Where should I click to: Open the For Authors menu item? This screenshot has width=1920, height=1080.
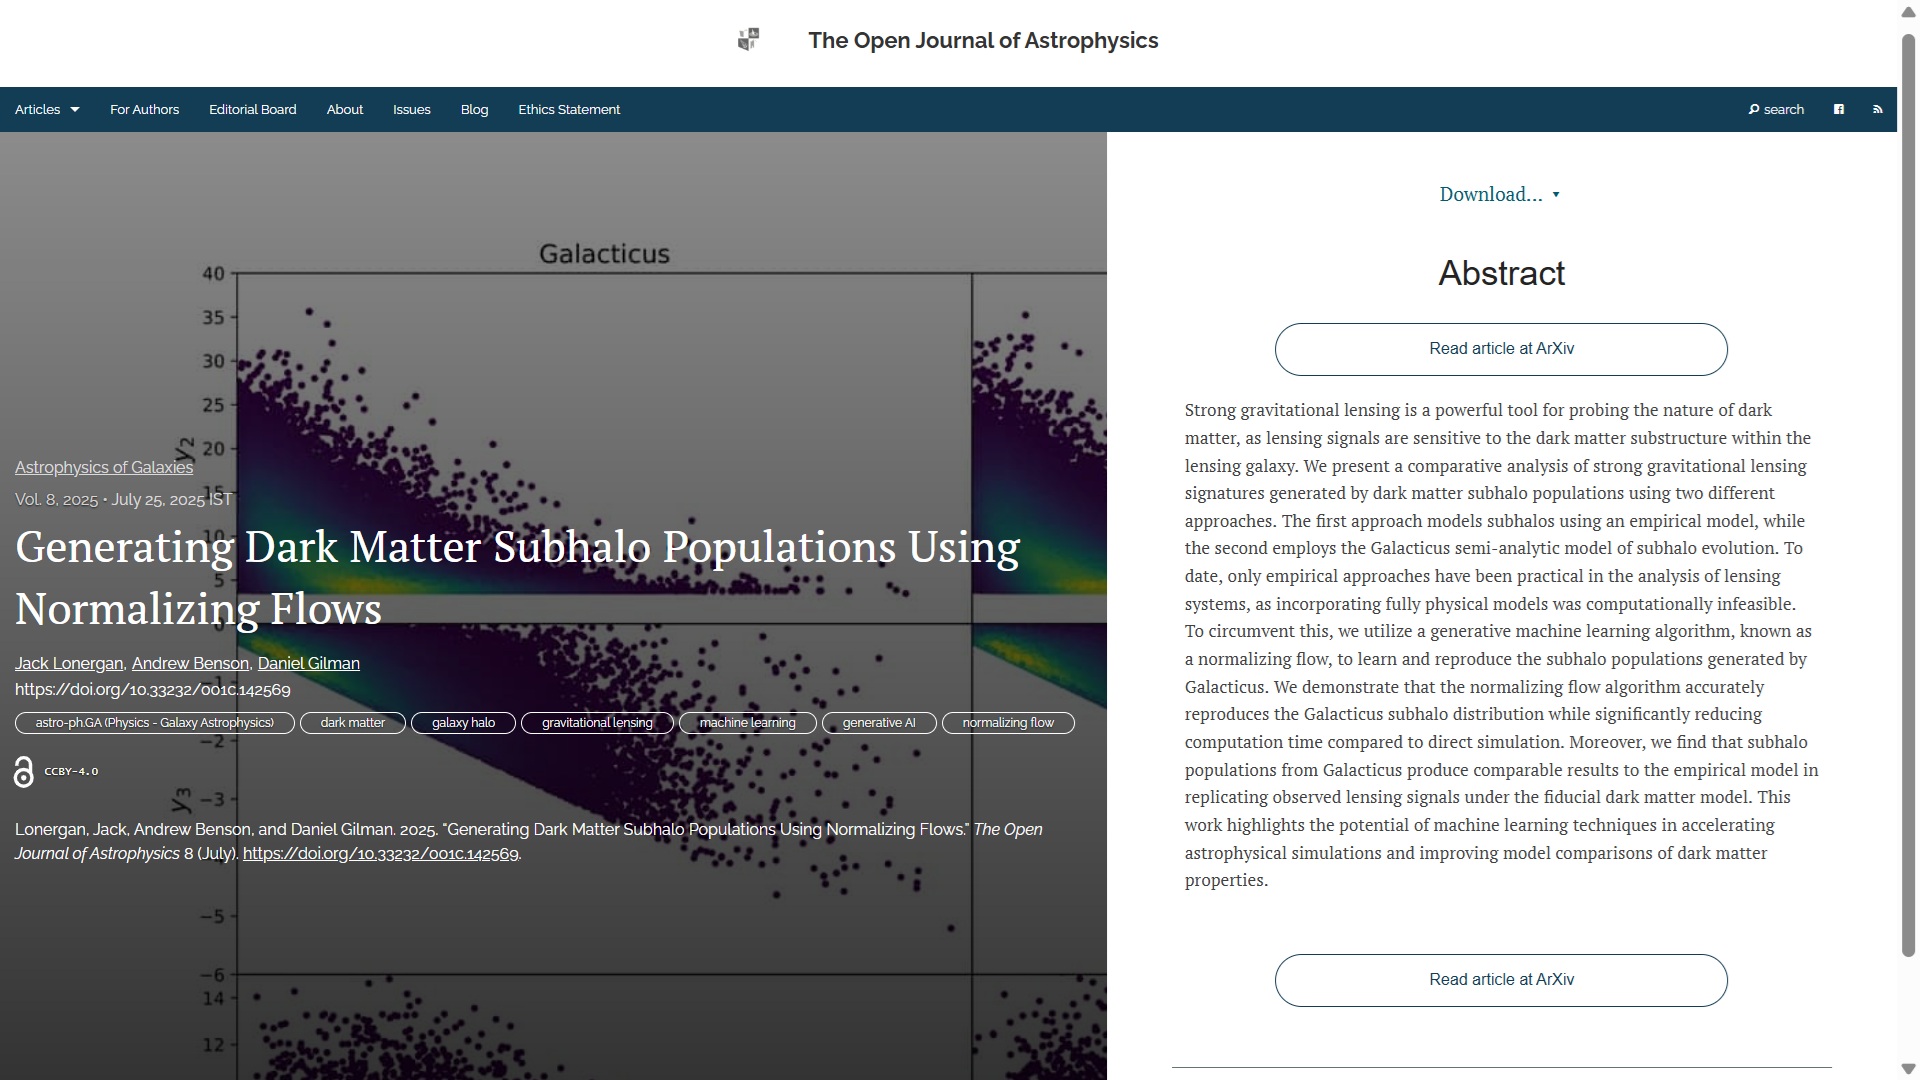click(144, 110)
